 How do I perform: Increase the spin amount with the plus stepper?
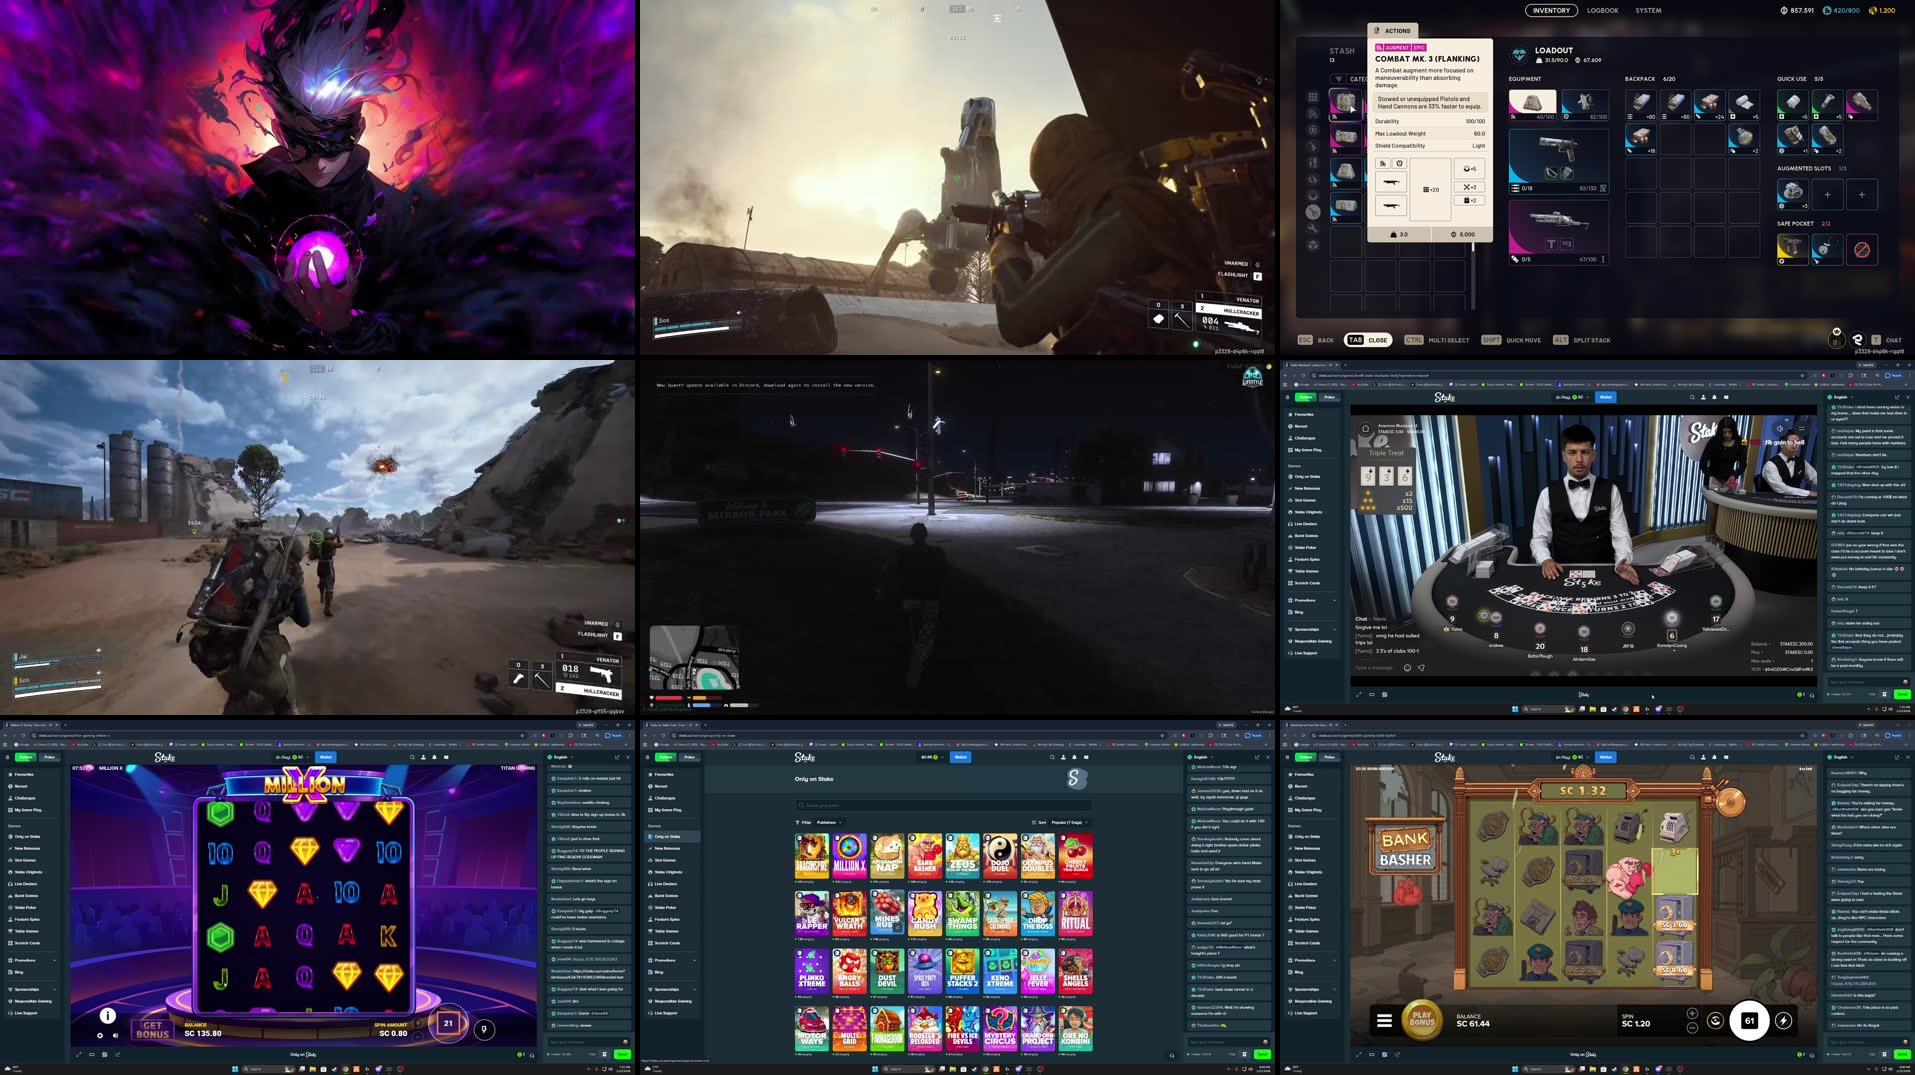coord(1692,1013)
